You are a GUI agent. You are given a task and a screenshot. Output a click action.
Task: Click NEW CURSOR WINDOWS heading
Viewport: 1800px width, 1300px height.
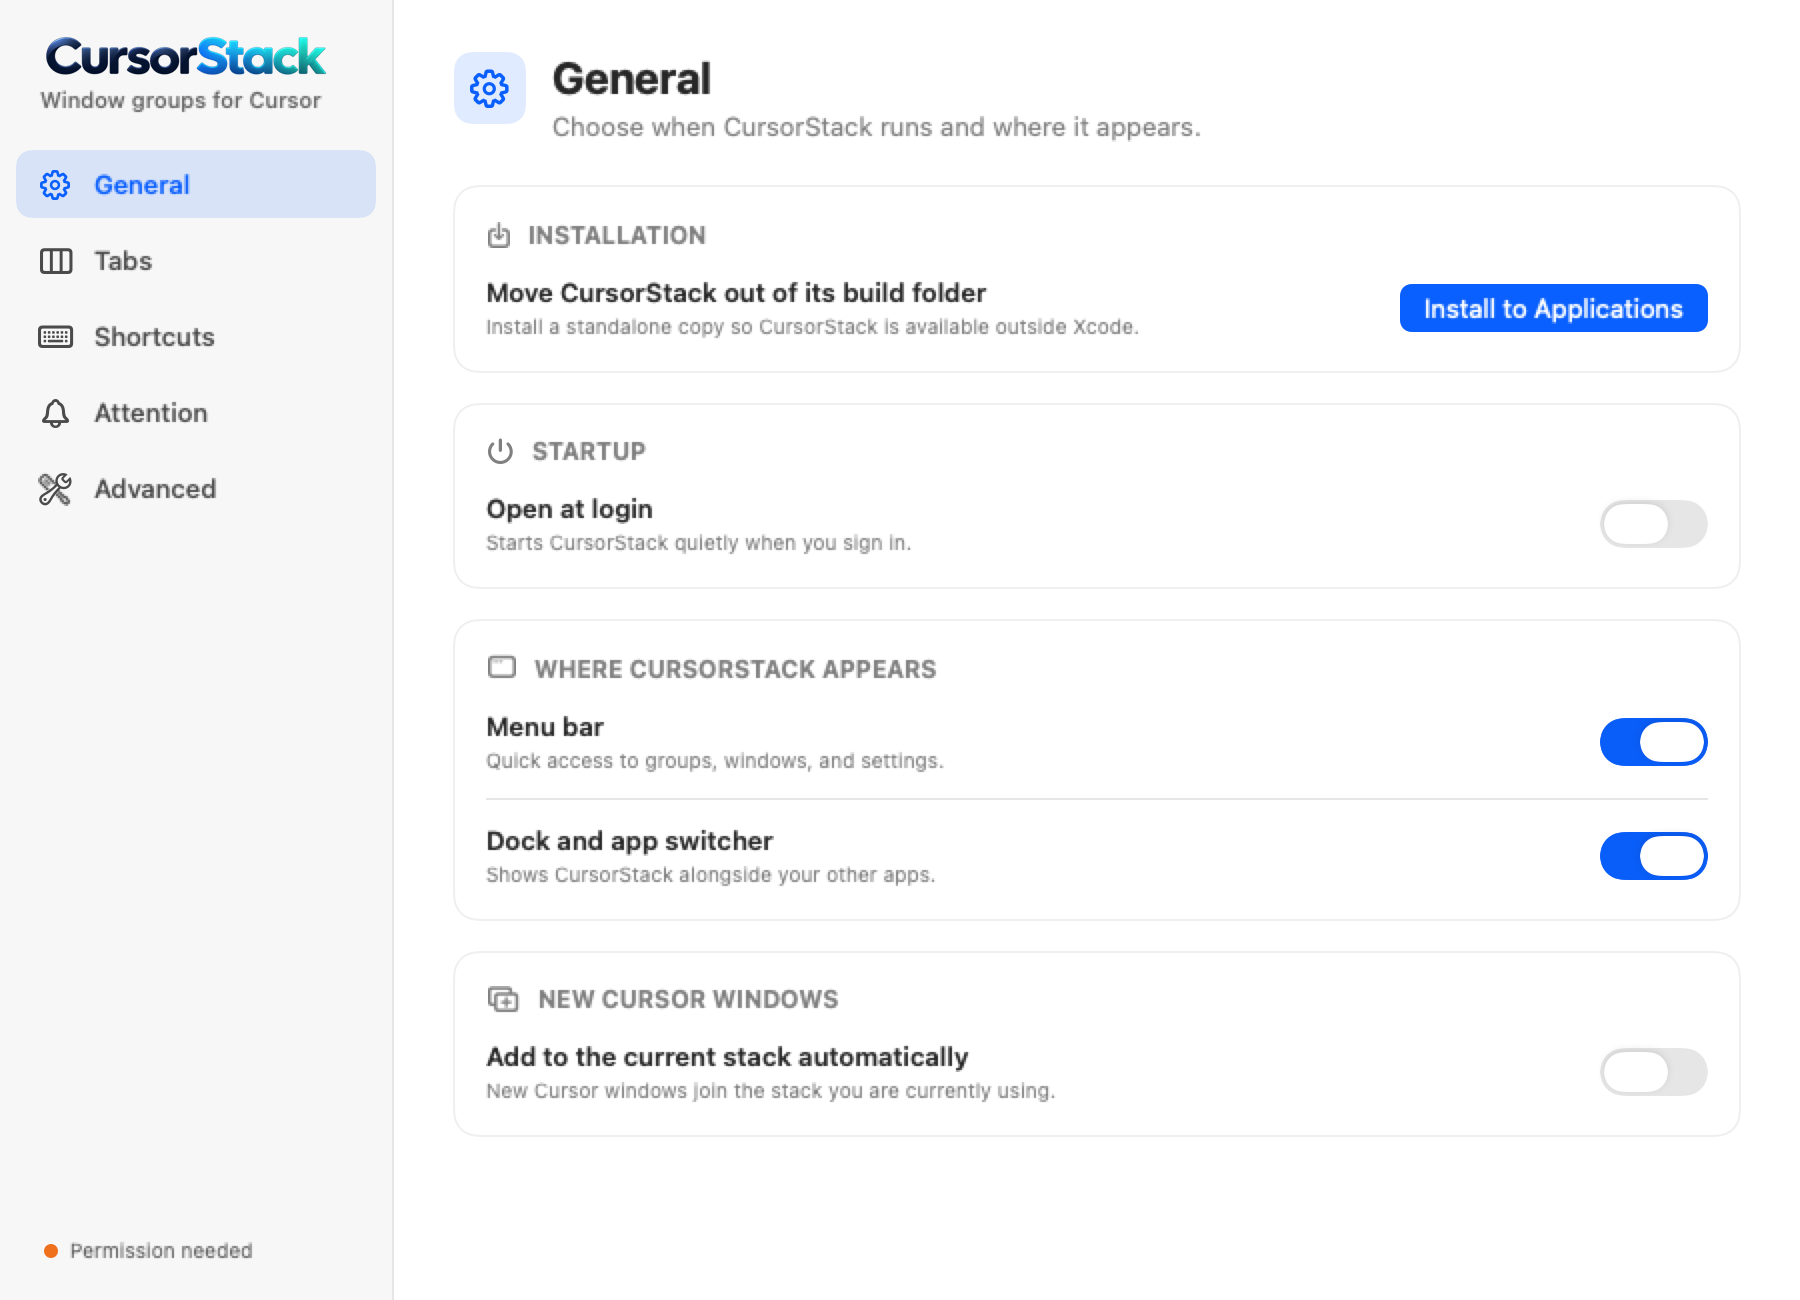(688, 999)
